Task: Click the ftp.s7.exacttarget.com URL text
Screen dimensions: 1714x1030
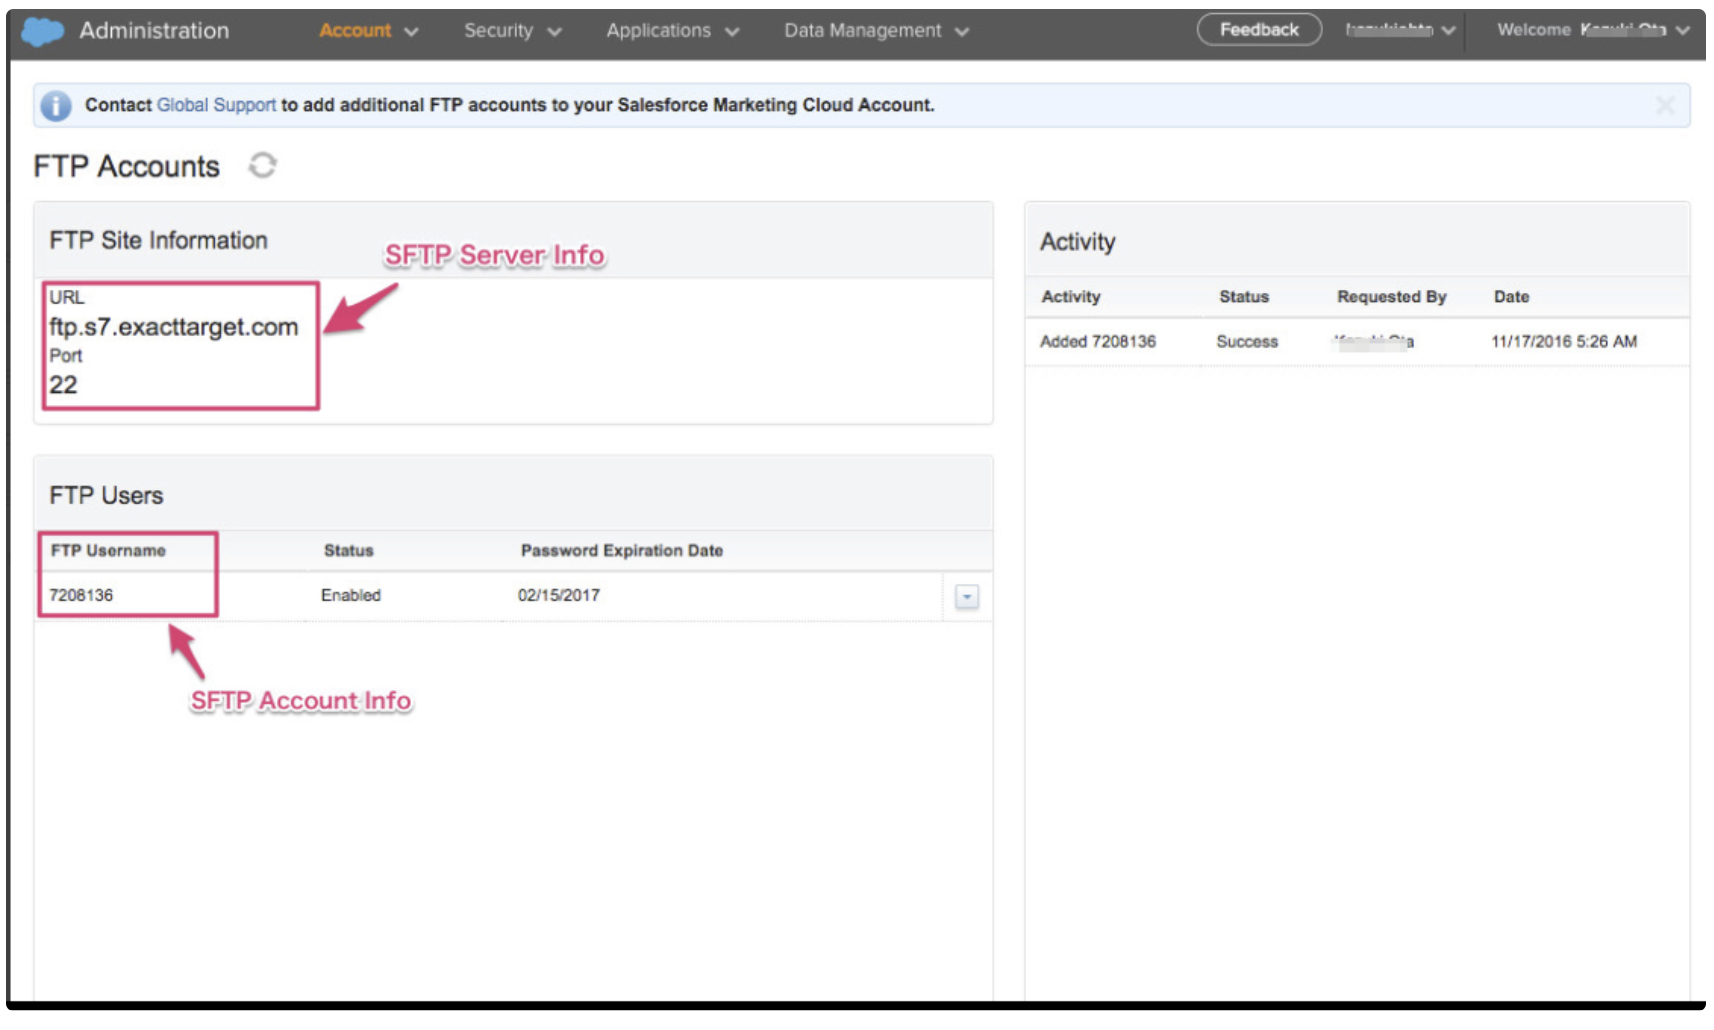Action: point(174,327)
